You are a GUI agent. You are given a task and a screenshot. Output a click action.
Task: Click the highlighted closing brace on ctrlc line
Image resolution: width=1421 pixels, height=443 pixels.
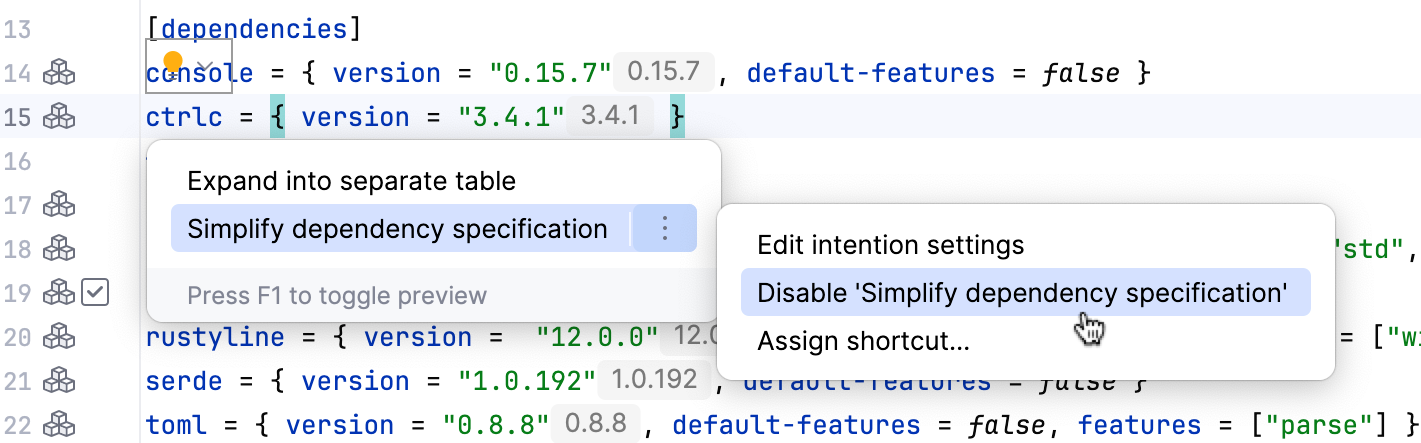pyautogui.click(x=677, y=117)
